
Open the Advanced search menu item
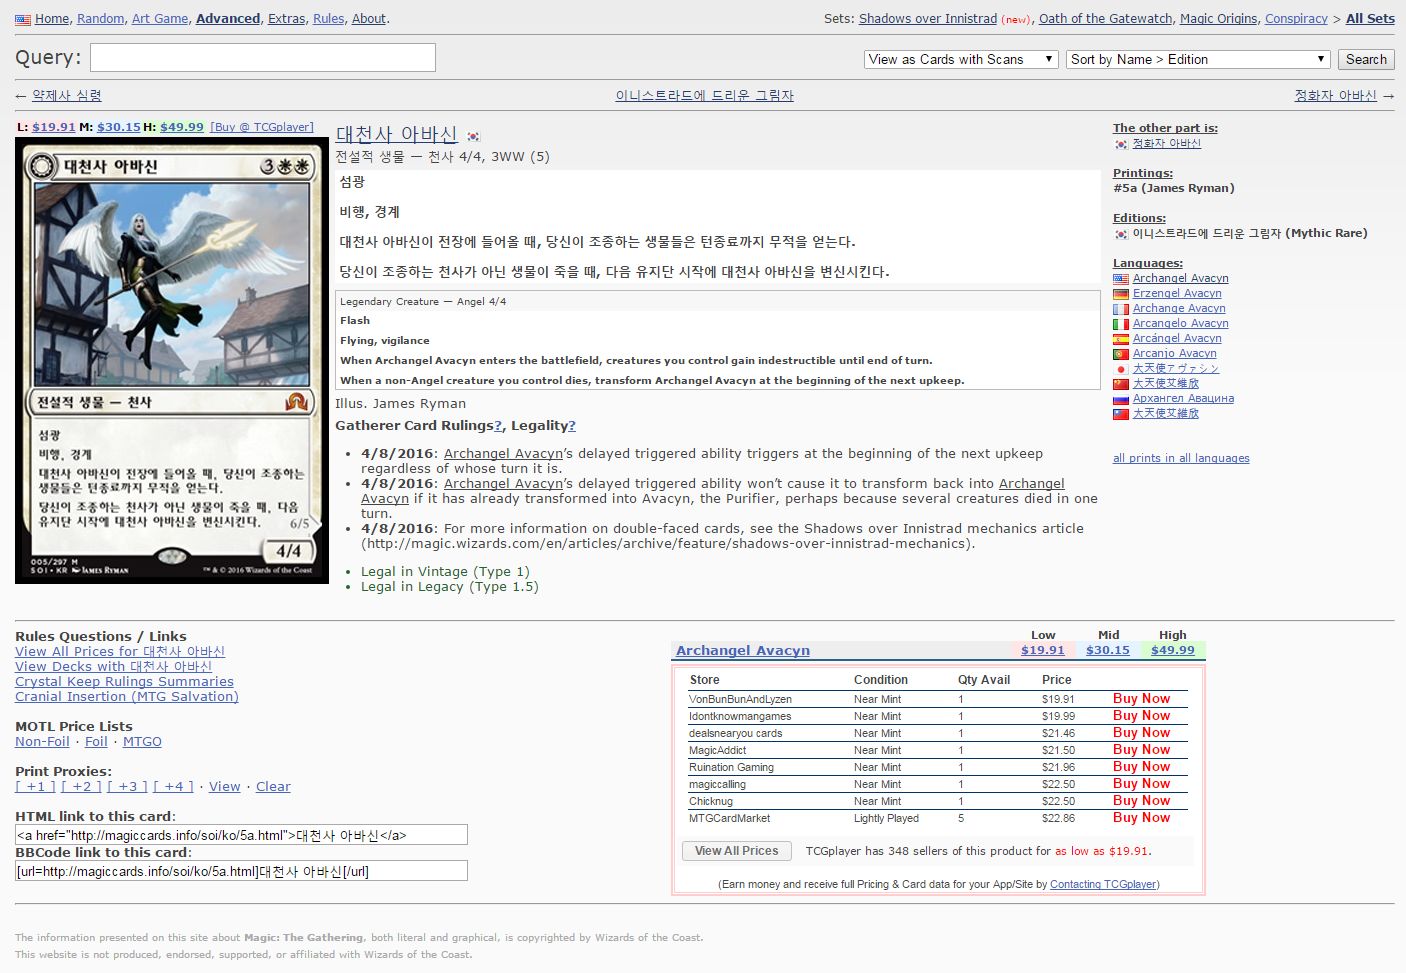[x=228, y=19]
